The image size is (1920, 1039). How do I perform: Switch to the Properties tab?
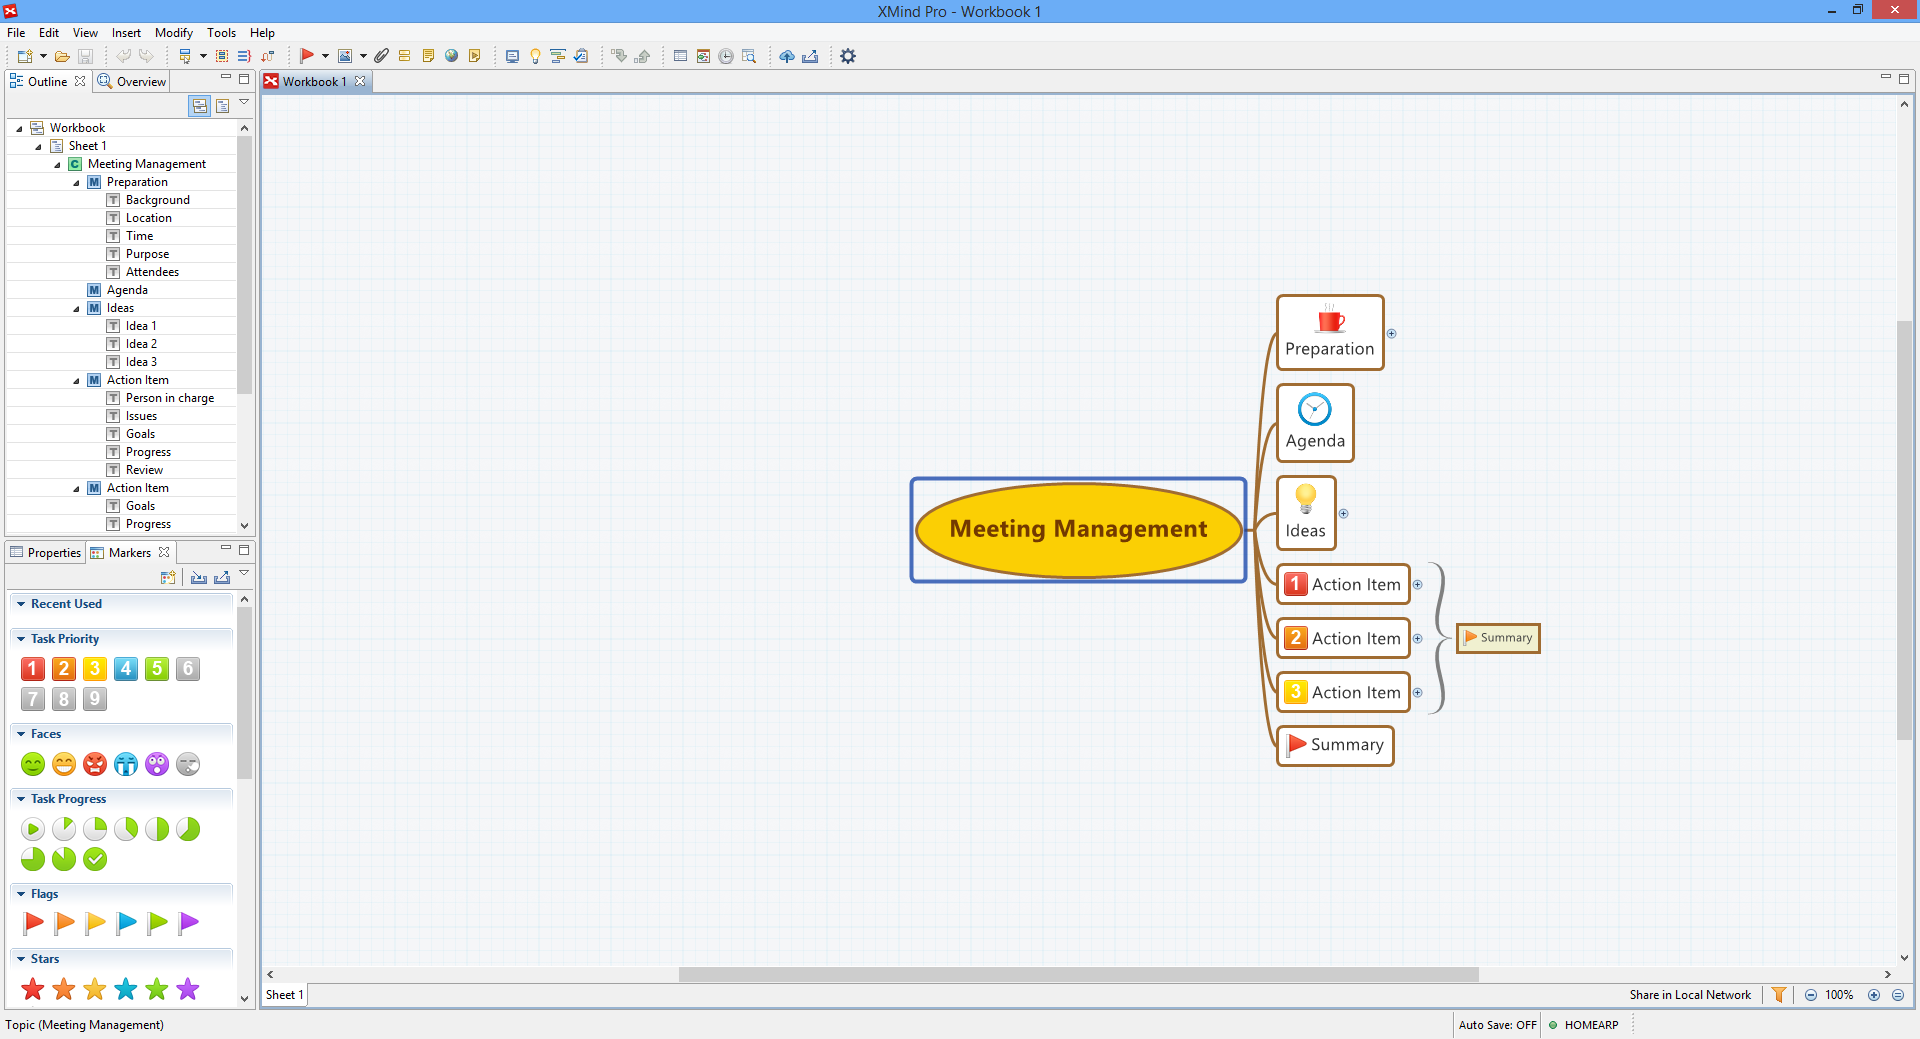coord(46,553)
